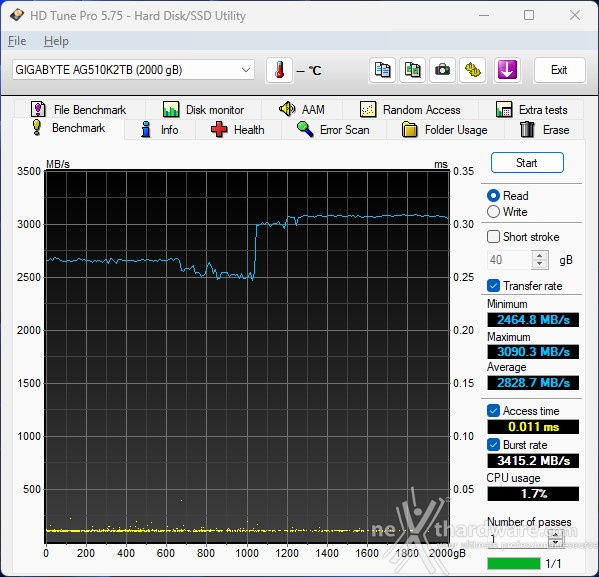Click the Exit button
The height and width of the screenshot is (577, 599).
559,70
